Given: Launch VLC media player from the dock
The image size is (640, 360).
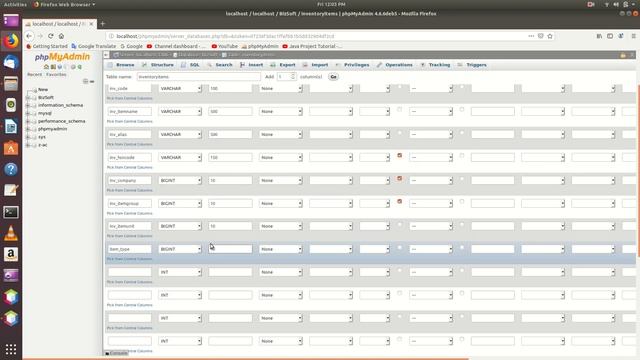Looking at the screenshot, I should click(x=11, y=233).
